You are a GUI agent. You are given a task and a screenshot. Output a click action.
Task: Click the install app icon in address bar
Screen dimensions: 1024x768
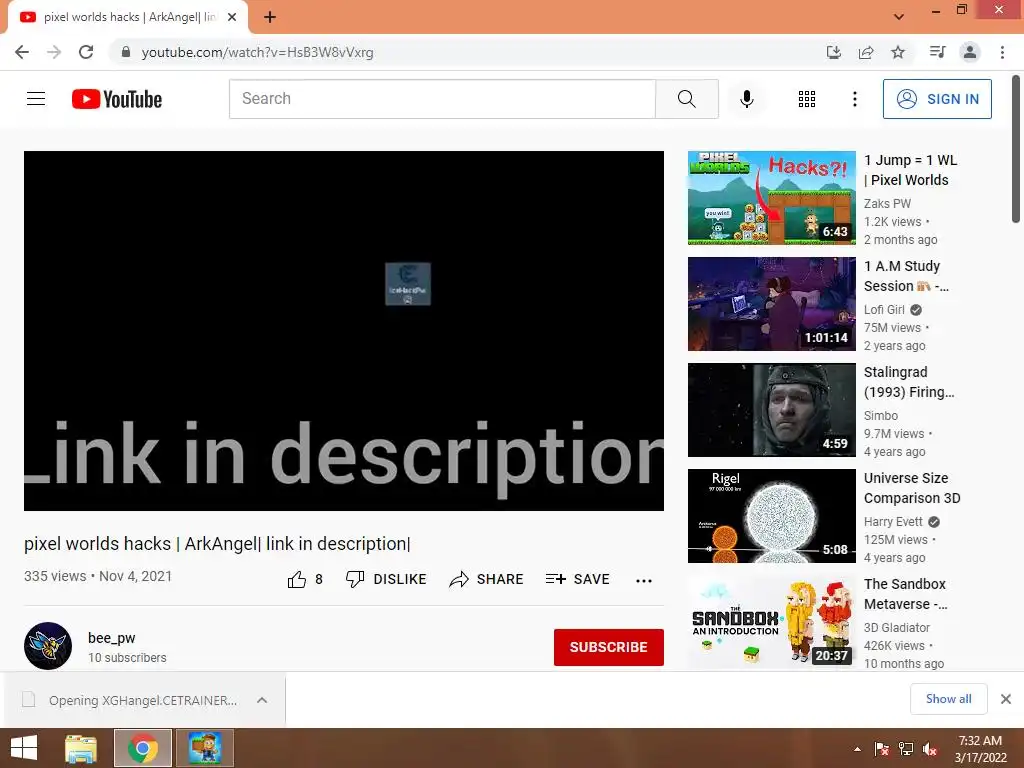[833, 52]
